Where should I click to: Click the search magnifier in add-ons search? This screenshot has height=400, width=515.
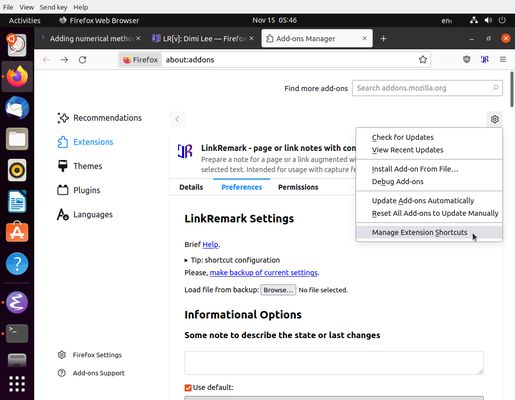coord(495,88)
